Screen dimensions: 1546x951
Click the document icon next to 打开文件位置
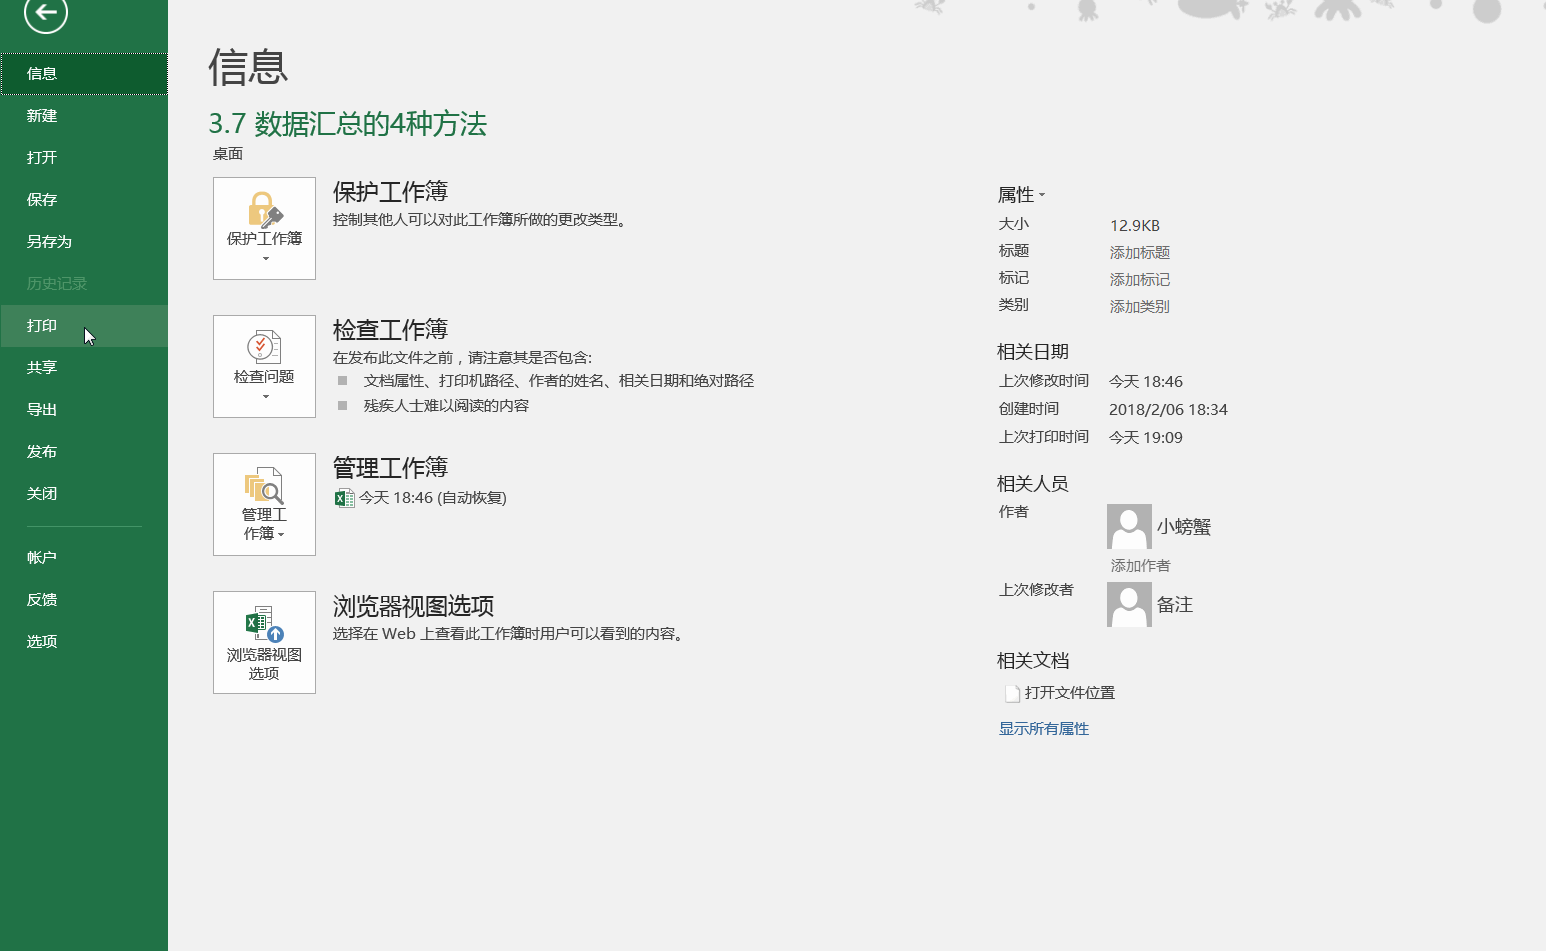point(1012,692)
